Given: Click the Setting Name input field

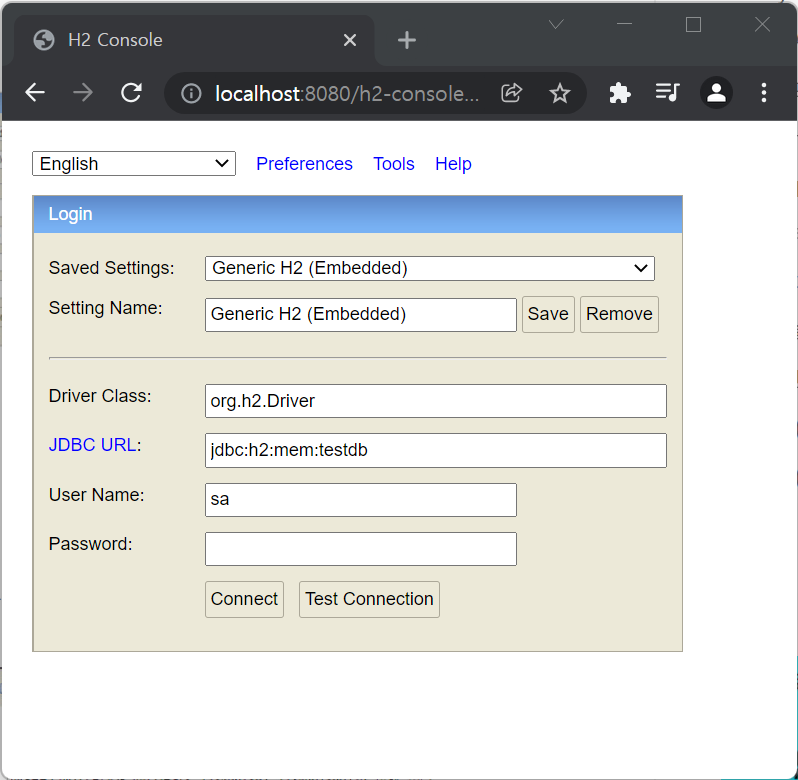Looking at the screenshot, I should (361, 314).
